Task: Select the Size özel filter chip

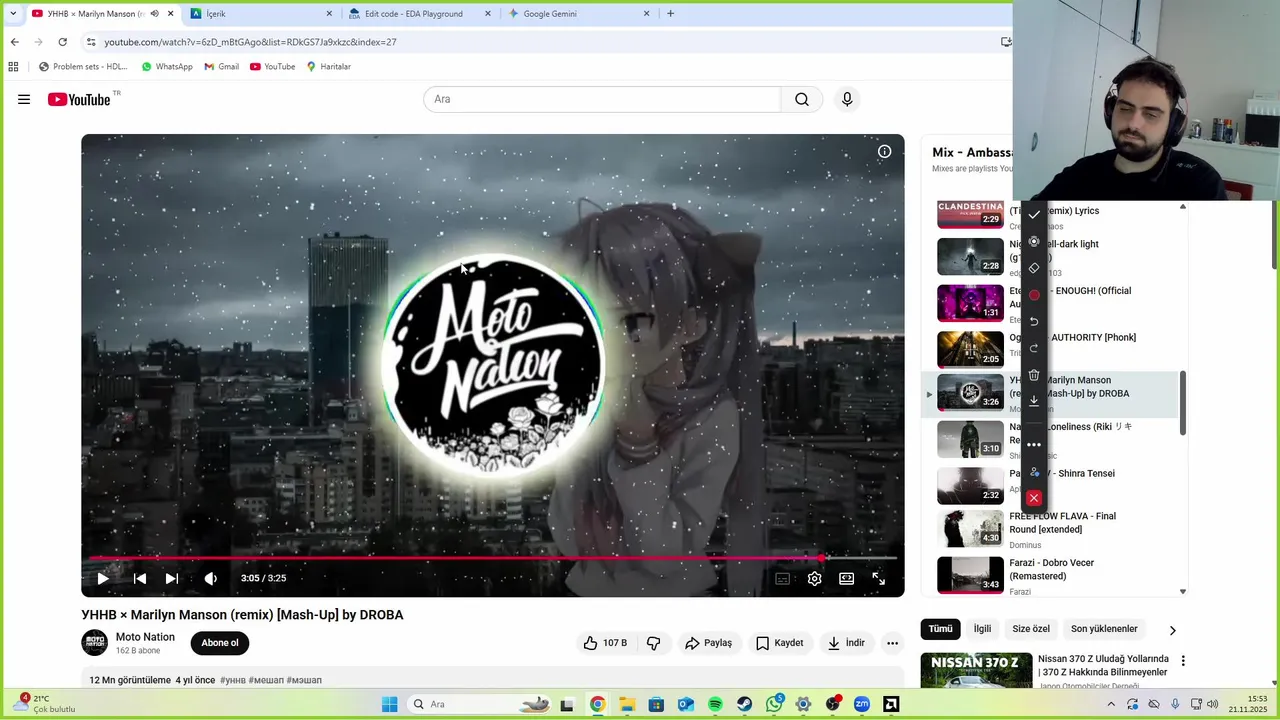Action: pos(1031,629)
